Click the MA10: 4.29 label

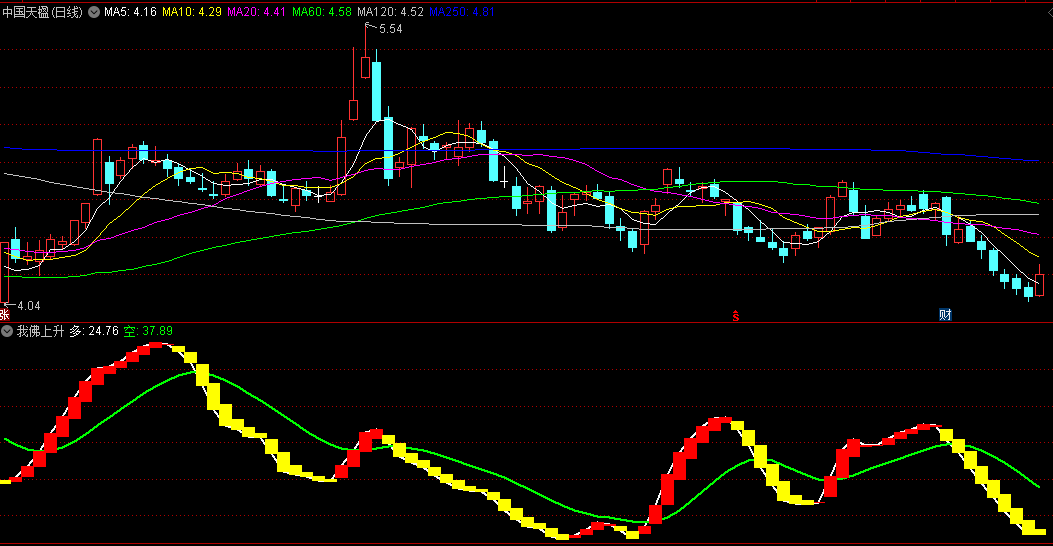click(x=192, y=12)
